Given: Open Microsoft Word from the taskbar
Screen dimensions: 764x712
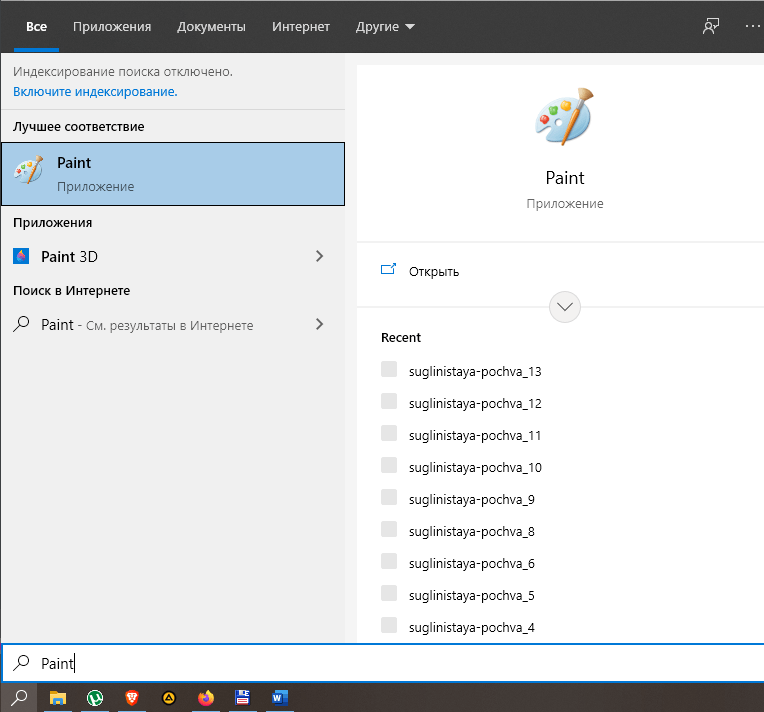Looking at the screenshot, I should point(280,698).
